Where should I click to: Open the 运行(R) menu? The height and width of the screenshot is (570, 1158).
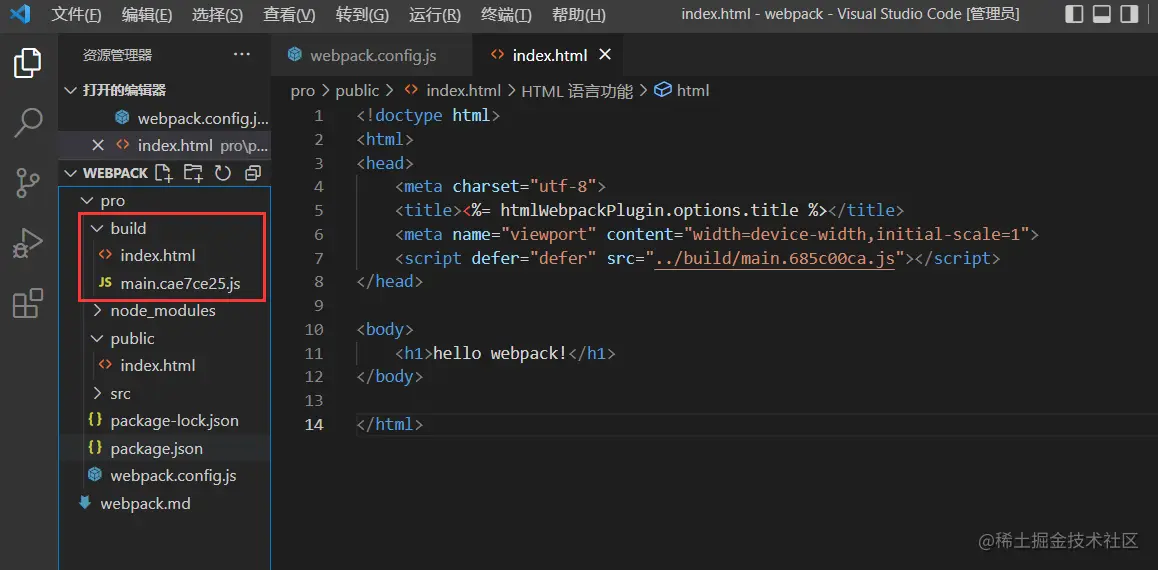pyautogui.click(x=434, y=15)
